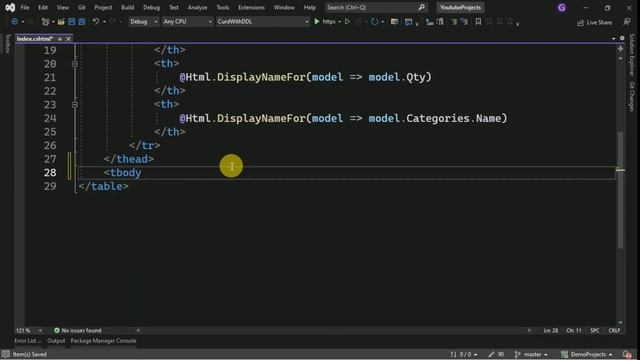The image size is (640, 360).
Task: Open the Extensions menu
Action: click(251, 7)
